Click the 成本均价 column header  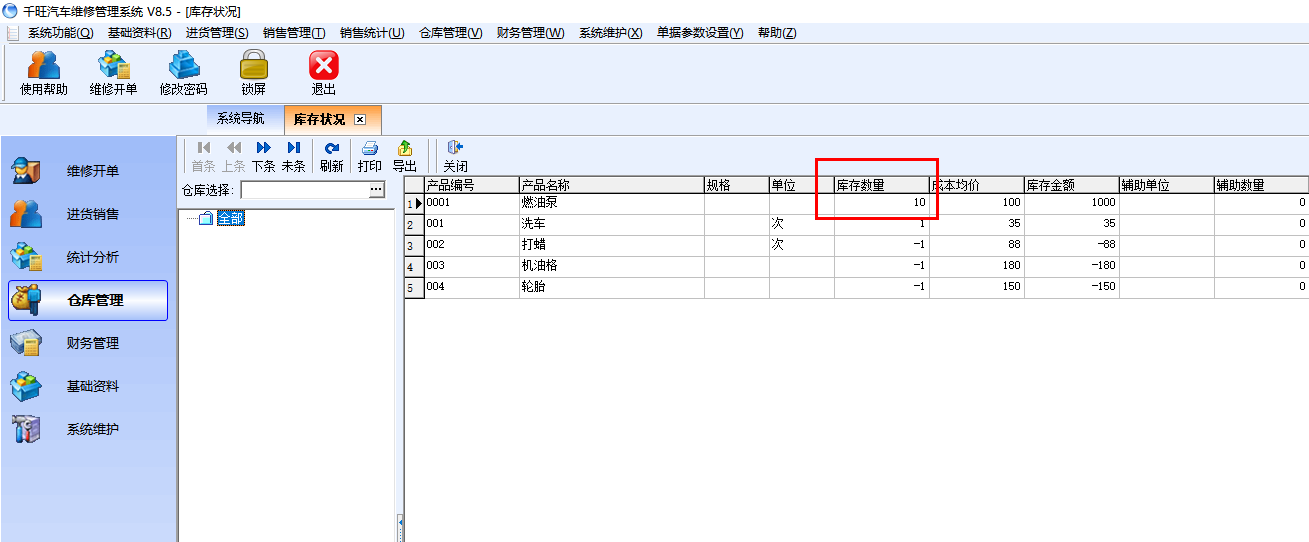[x=977, y=185]
